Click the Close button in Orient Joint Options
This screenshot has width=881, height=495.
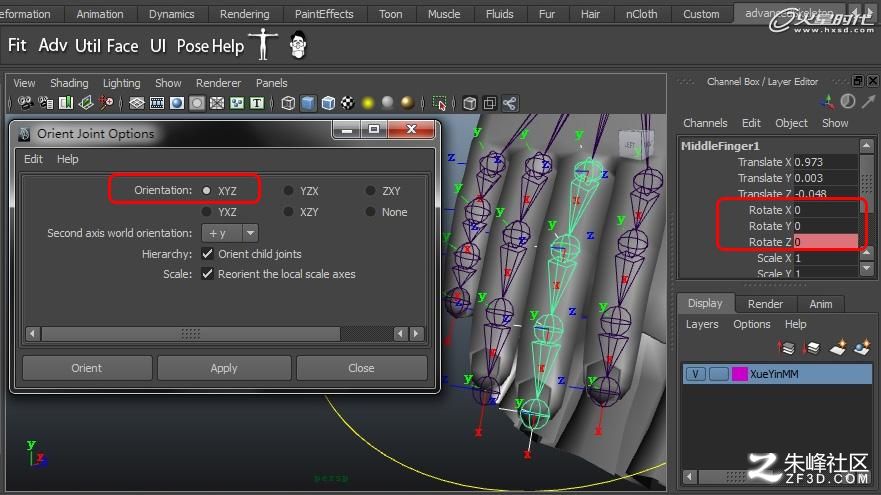pos(361,368)
